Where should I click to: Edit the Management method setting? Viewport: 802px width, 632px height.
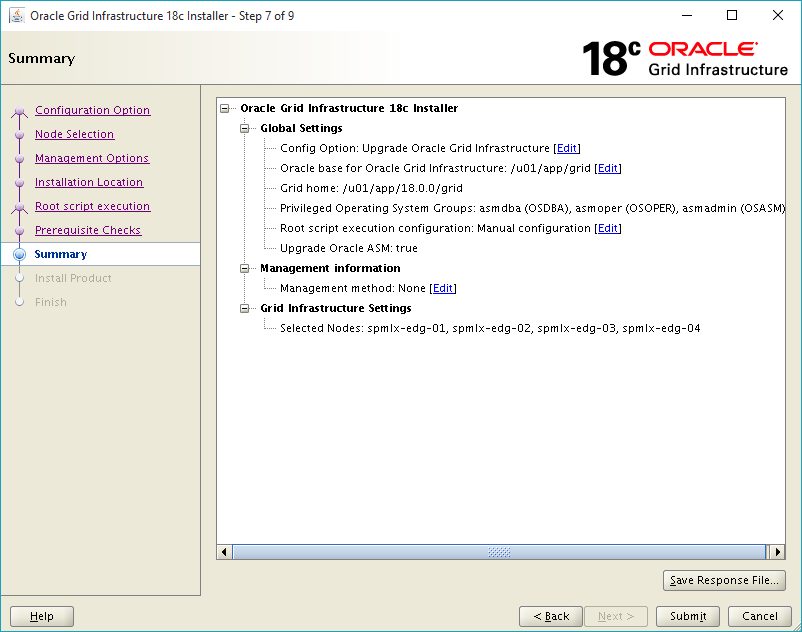point(443,288)
